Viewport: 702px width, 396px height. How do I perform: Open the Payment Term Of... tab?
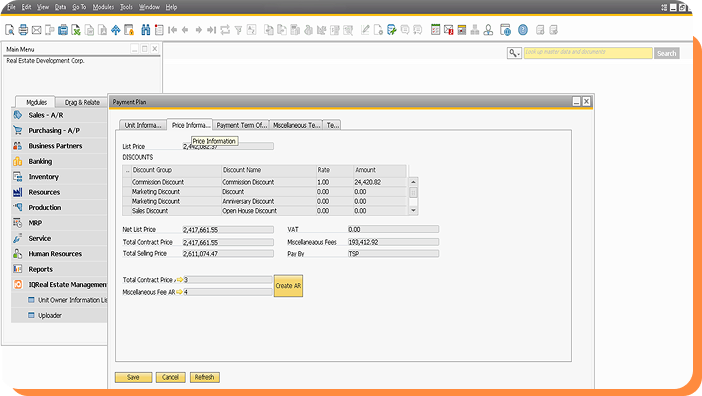(x=241, y=125)
